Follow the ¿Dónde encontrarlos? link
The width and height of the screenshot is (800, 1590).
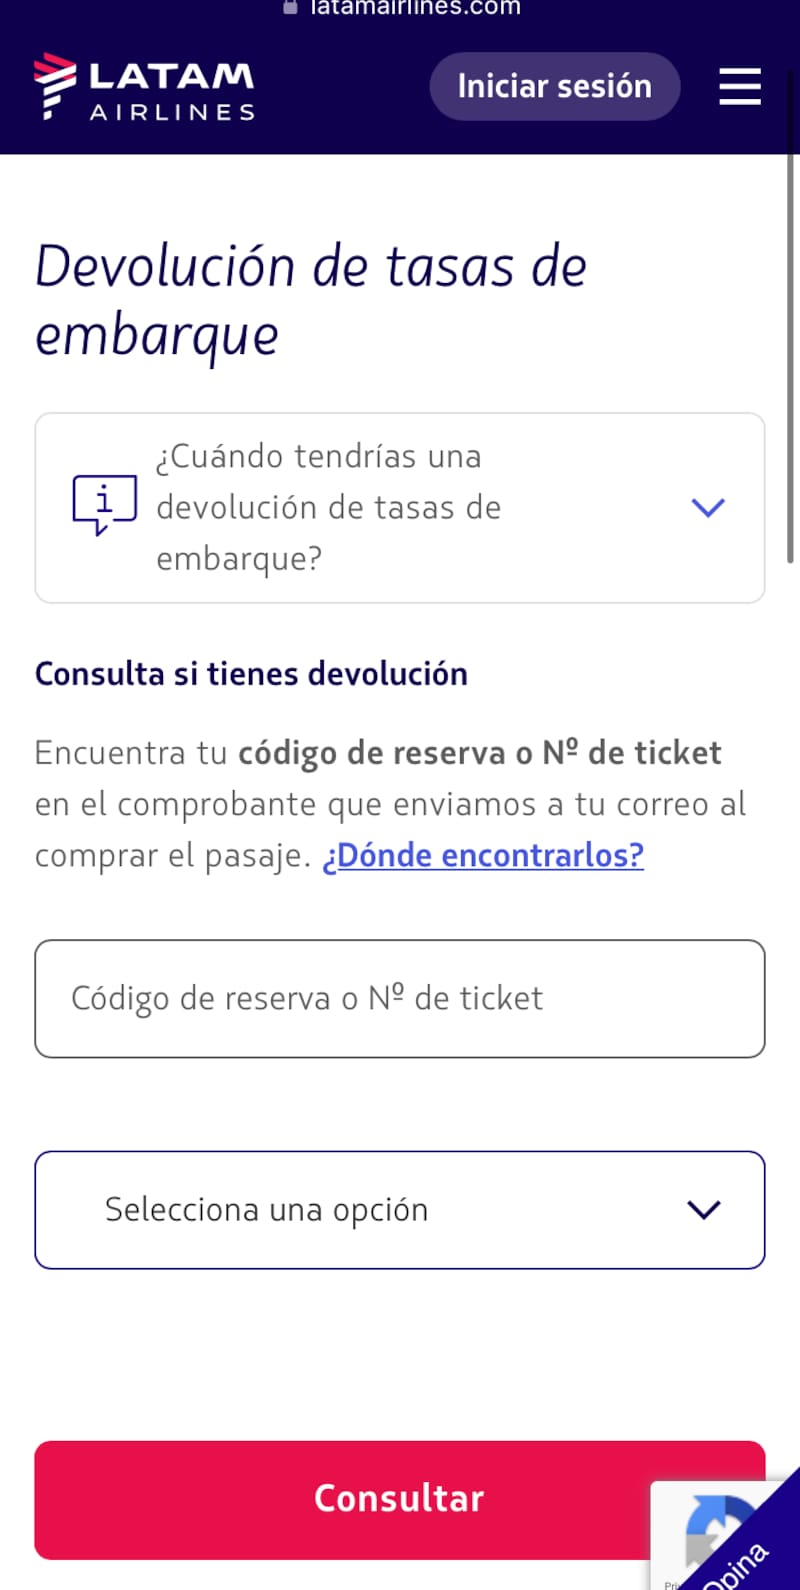[x=483, y=856]
